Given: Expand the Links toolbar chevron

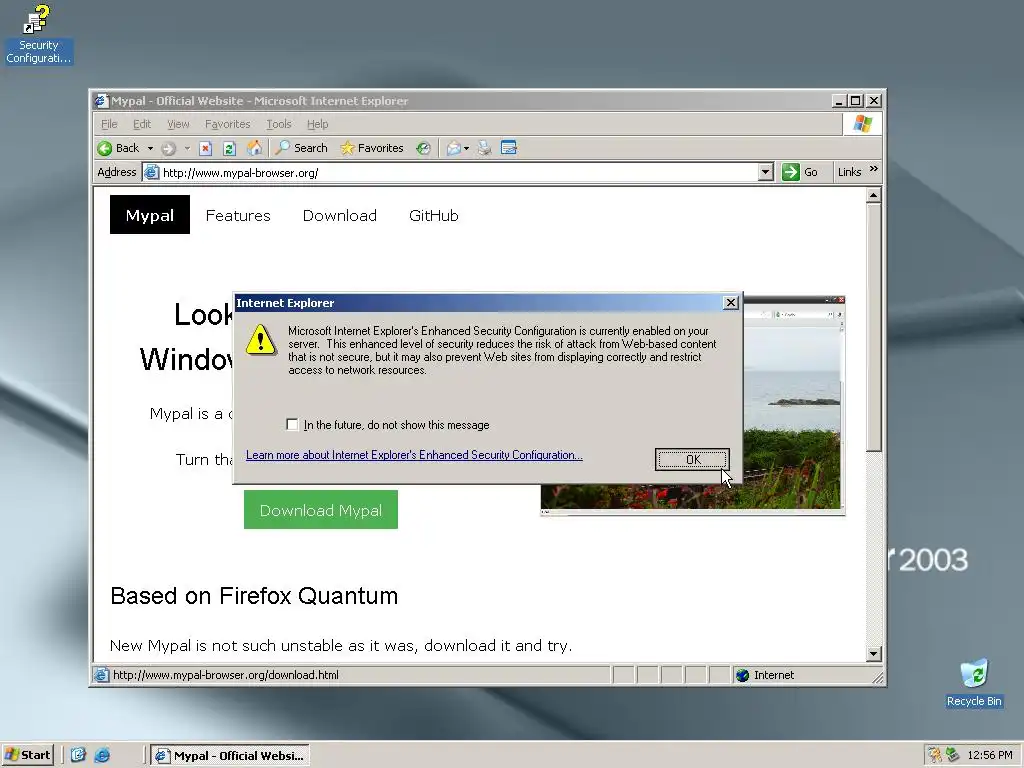Looking at the screenshot, I should [874, 169].
